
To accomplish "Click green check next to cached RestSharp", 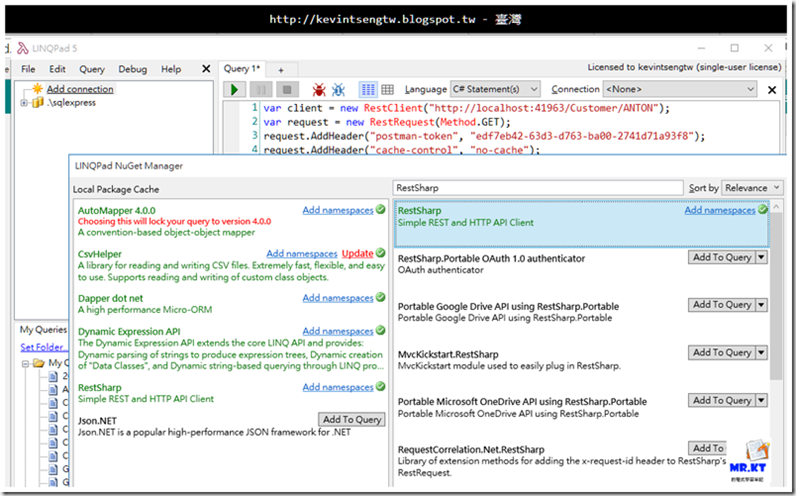I will [380, 386].
